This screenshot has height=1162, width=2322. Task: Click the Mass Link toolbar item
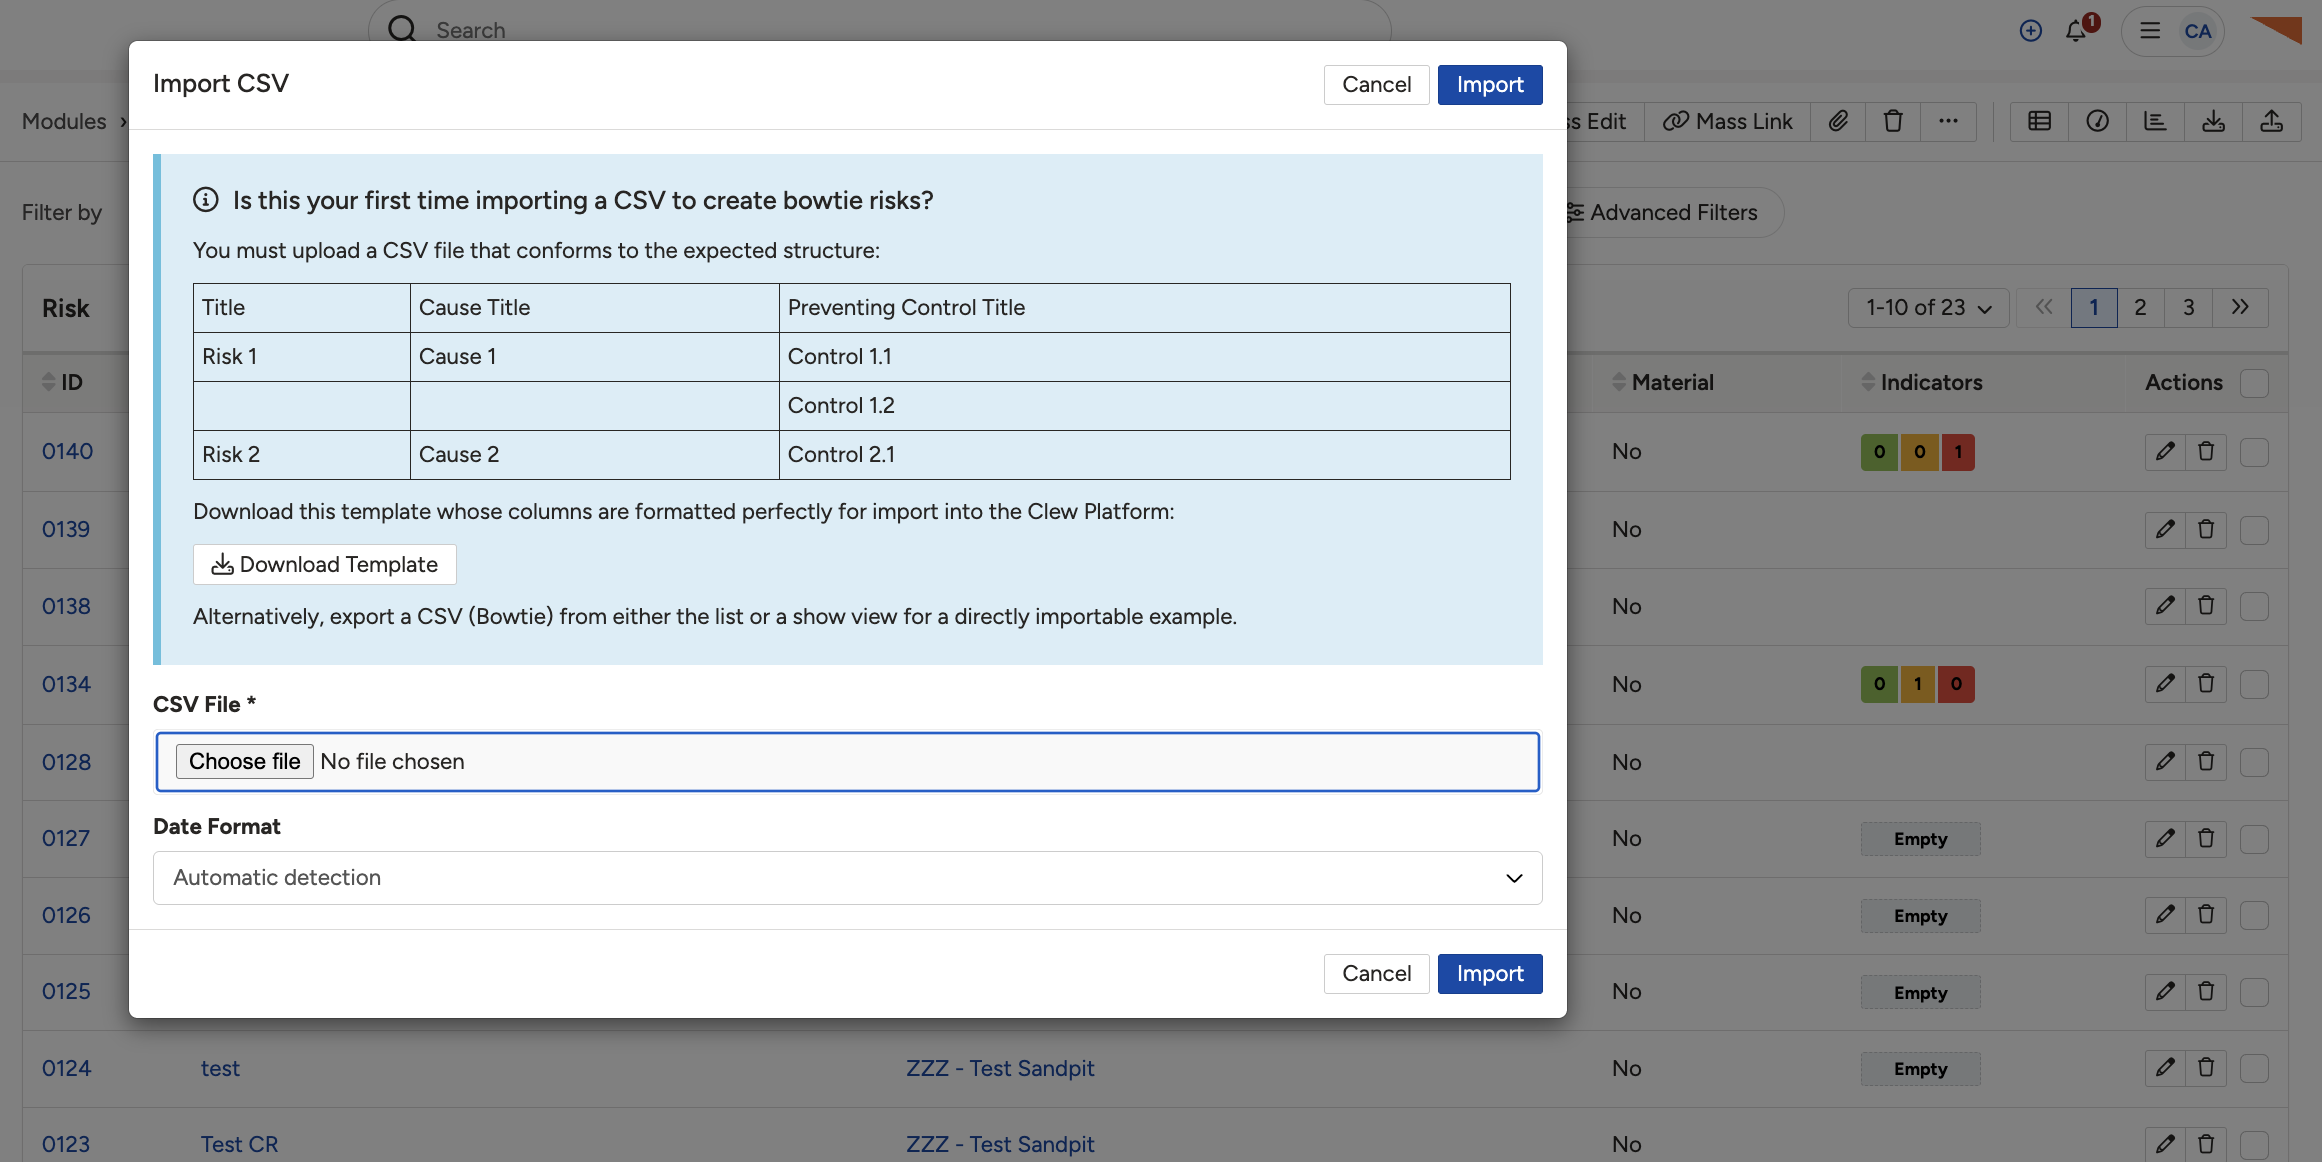[1728, 121]
